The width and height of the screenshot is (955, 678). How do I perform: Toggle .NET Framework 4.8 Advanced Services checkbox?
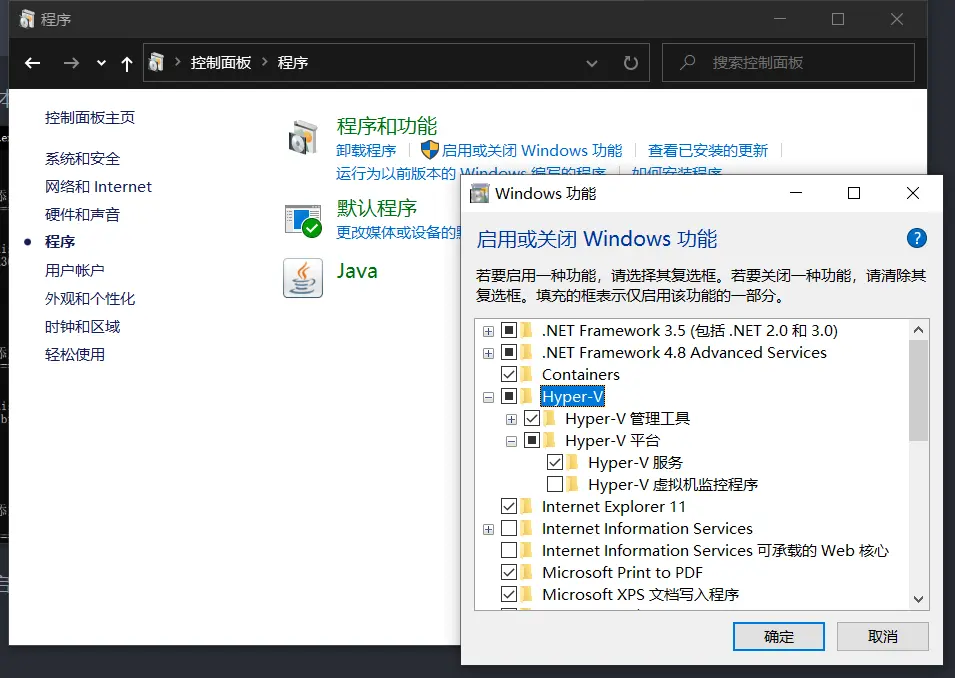click(x=509, y=352)
